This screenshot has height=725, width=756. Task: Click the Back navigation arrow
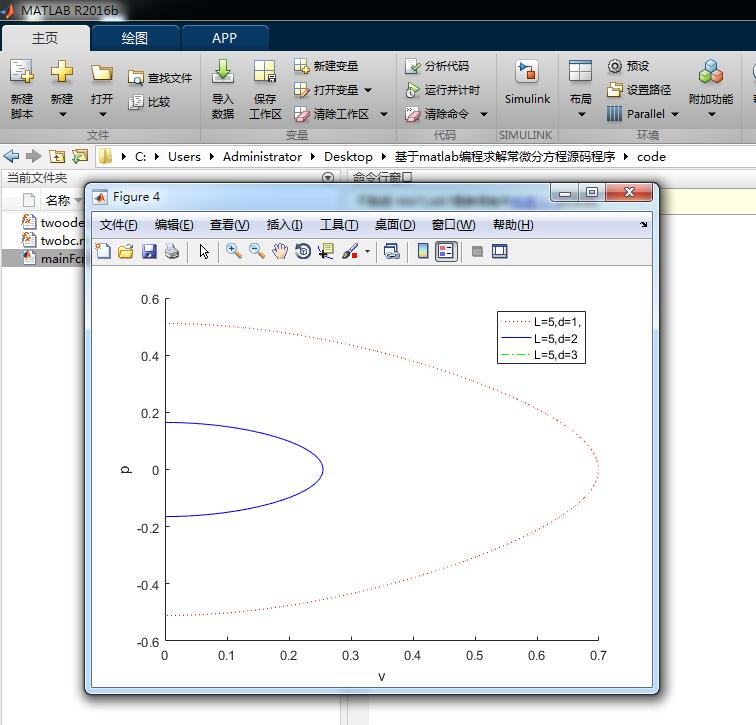tap(11, 156)
